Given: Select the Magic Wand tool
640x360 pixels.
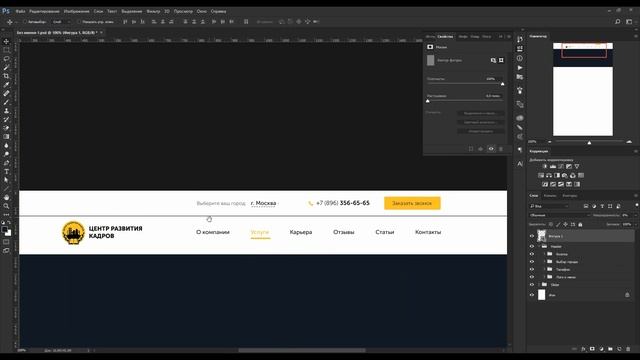Looking at the screenshot, I should 6,67.
